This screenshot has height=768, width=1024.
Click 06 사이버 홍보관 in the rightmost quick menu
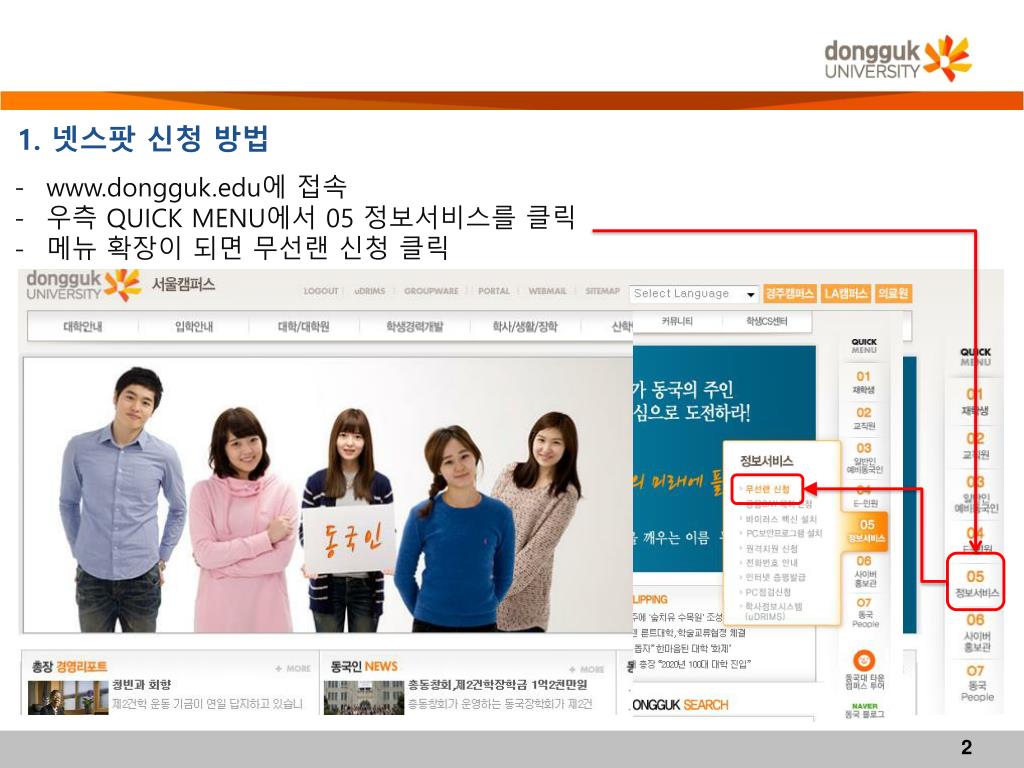coord(976,633)
